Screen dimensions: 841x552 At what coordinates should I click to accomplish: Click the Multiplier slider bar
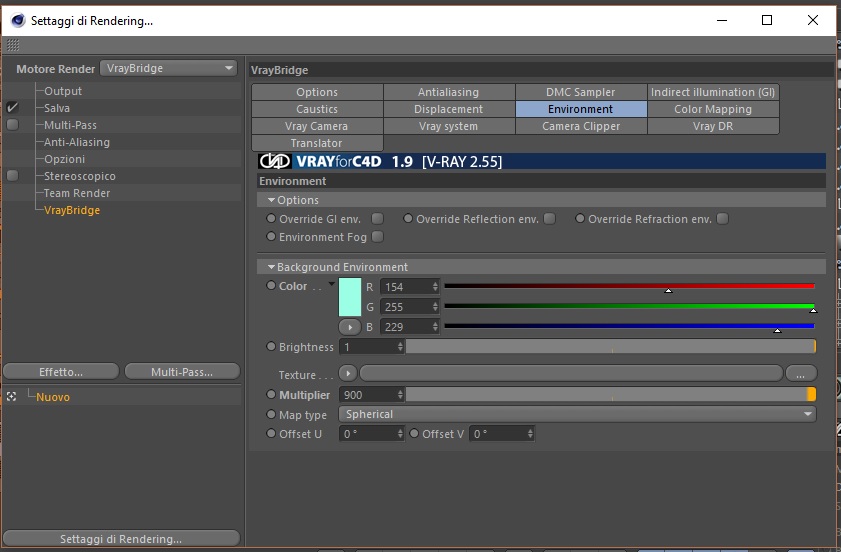click(x=611, y=395)
